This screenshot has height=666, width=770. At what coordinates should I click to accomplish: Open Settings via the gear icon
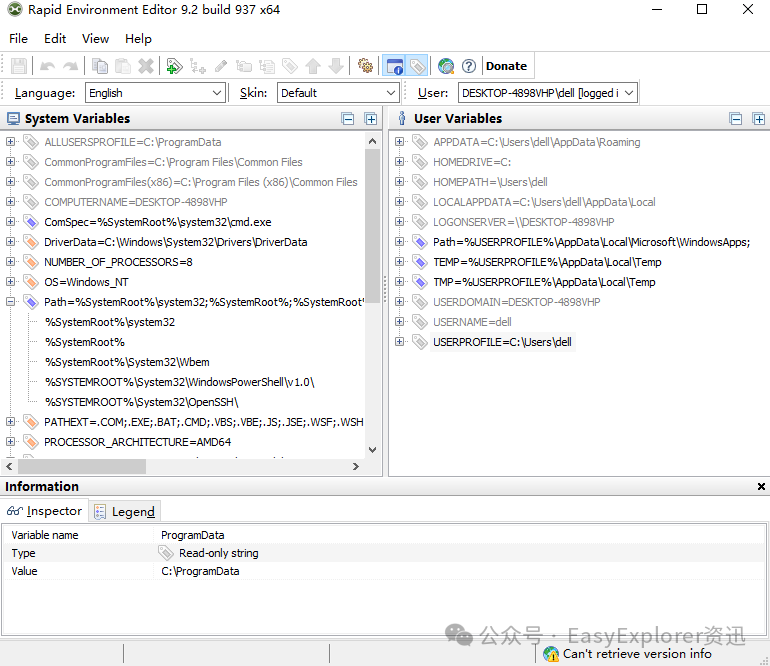pos(365,66)
